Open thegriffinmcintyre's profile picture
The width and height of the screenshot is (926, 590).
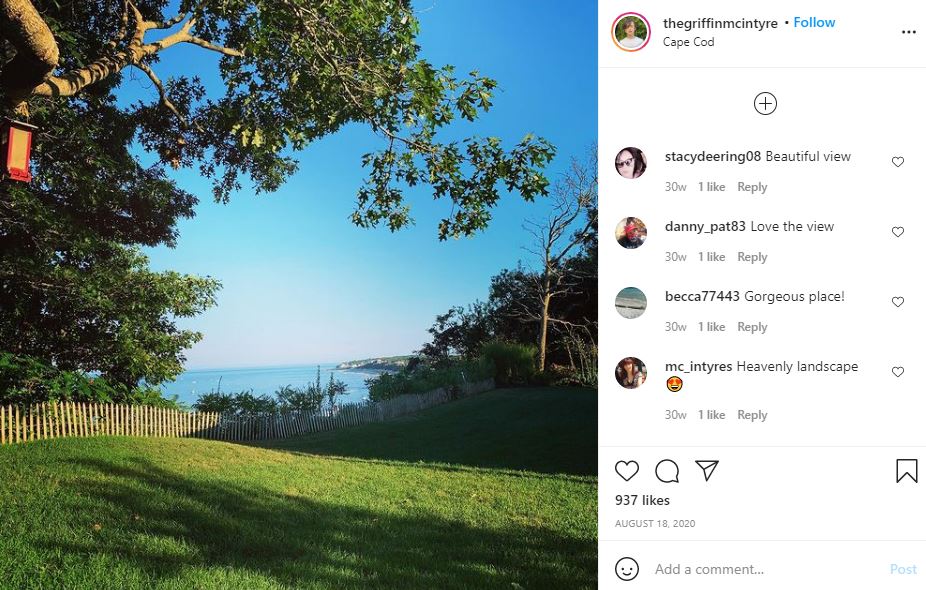[631, 32]
